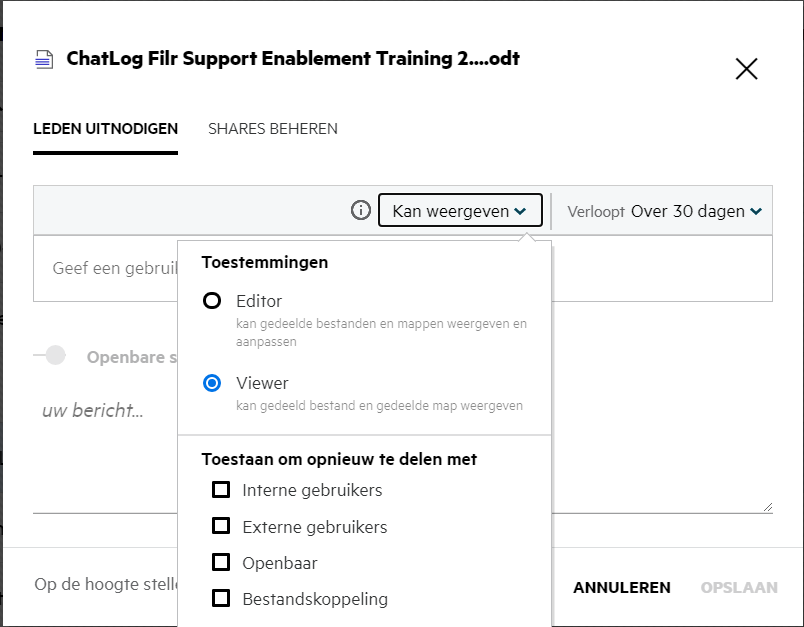Toggle the Openbare share switch
Viewport: 804px width, 627px height.
point(52,356)
